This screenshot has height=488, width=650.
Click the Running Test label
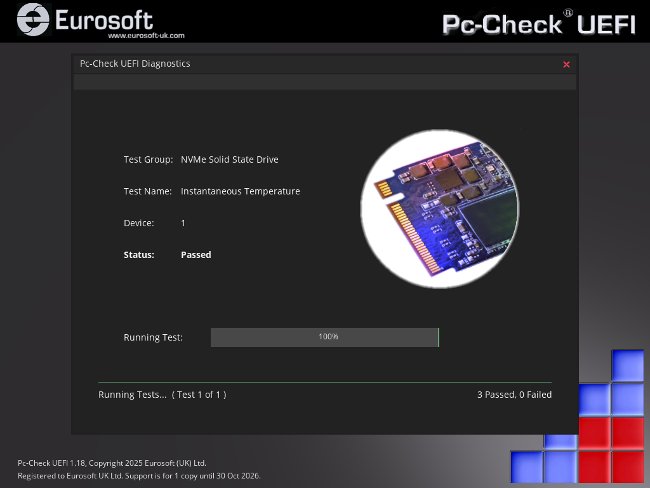pyautogui.click(x=153, y=338)
